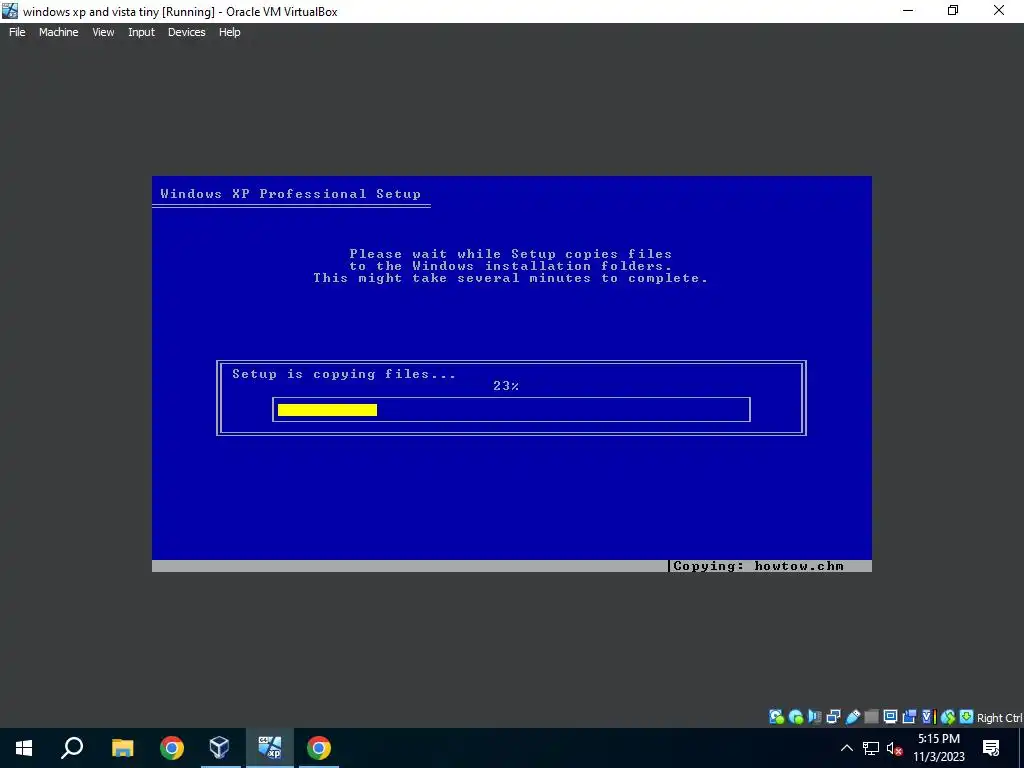Open the first Chrome taskbar icon

coord(172,748)
